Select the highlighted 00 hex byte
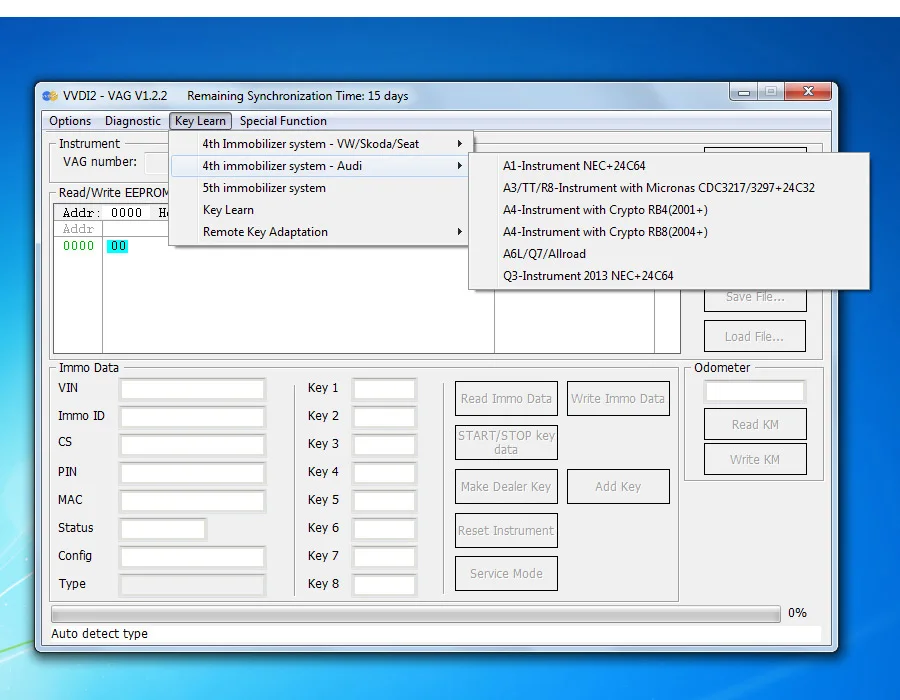 [118, 246]
